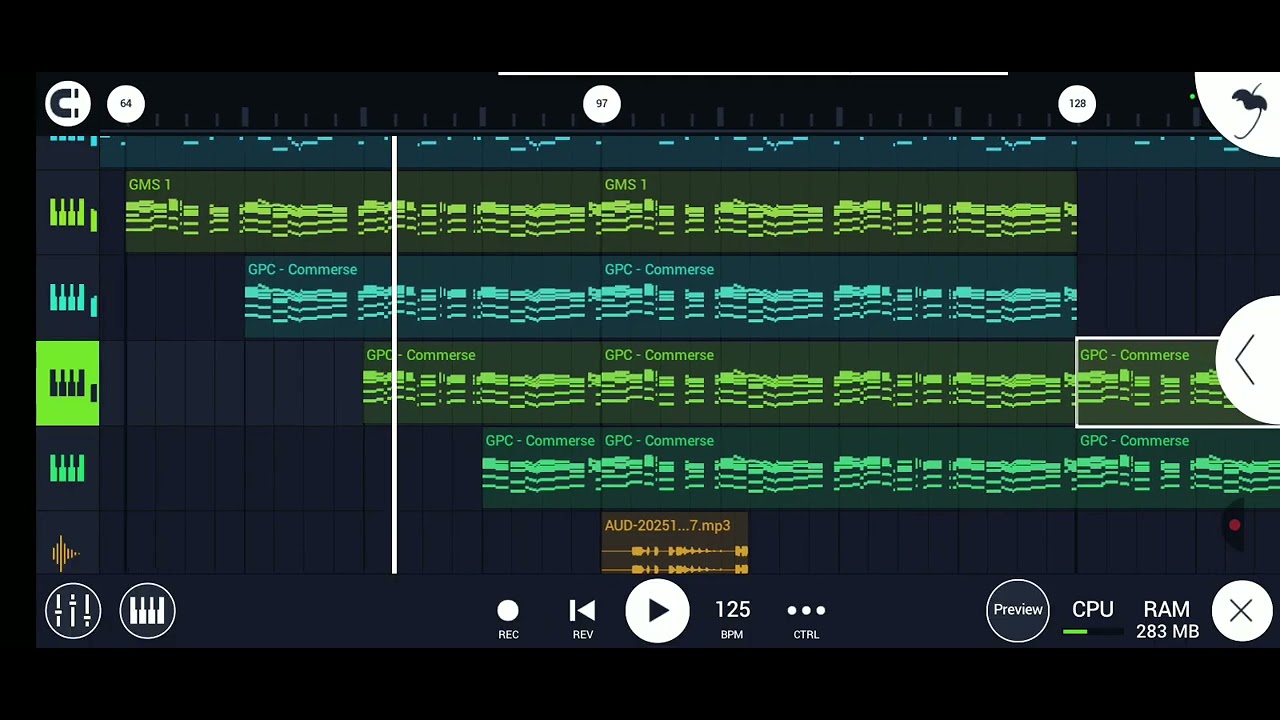Jump to timeline marker 64
Viewport: 1280px width, 720px height.
pos(126,103)
